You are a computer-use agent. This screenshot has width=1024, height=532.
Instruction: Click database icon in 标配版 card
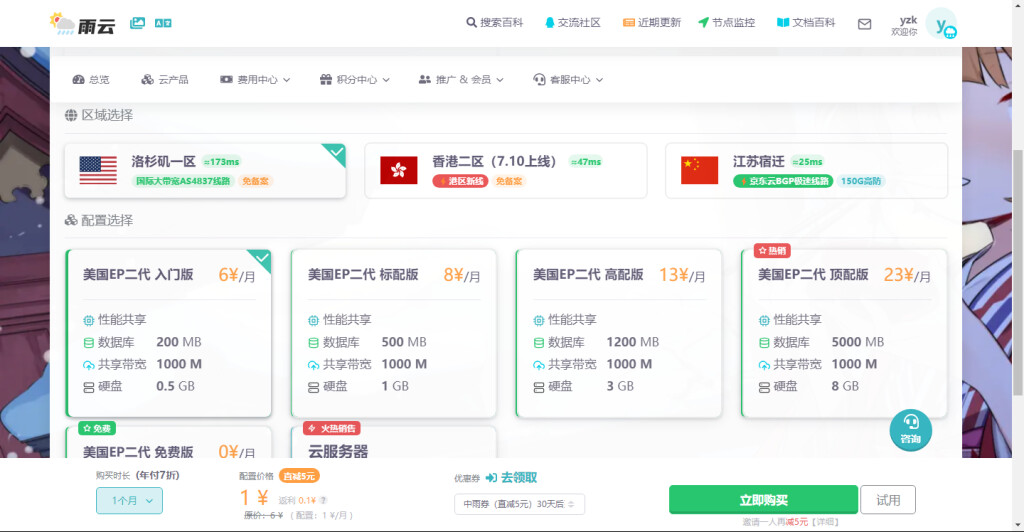click(x=313, y=343)
